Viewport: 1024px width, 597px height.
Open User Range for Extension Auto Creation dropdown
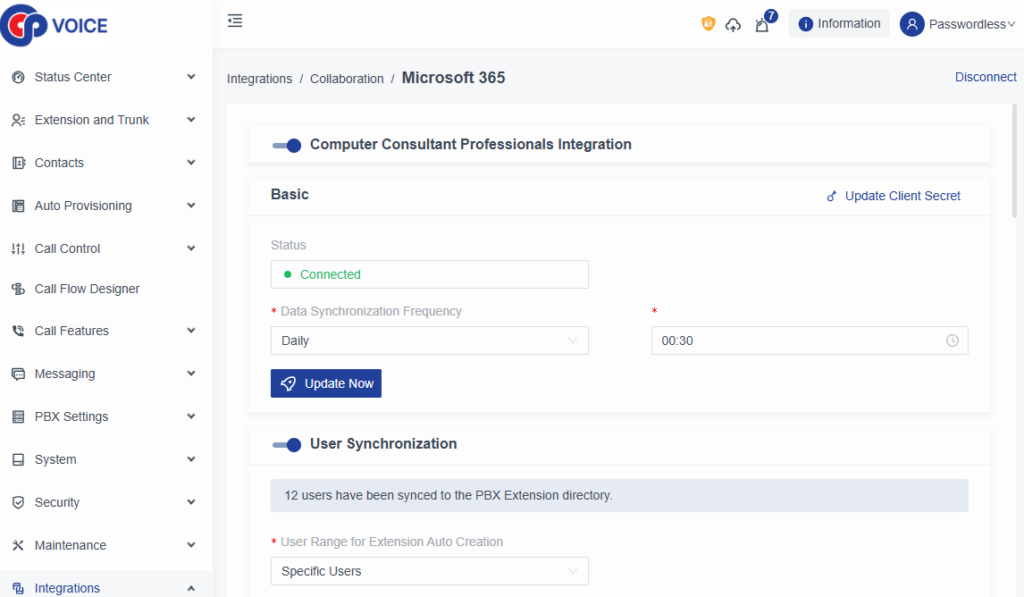[x=429, y=571]
